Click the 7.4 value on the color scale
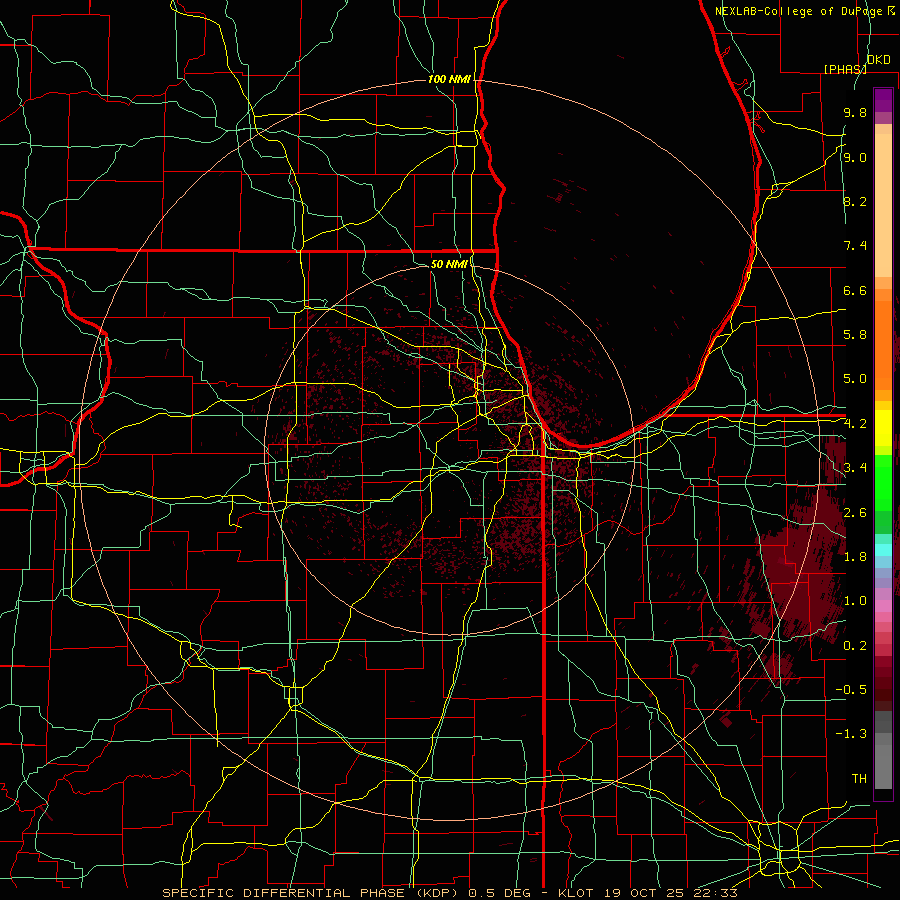The height and width of the screenshot is (900, 900). (x=855, y=246)
